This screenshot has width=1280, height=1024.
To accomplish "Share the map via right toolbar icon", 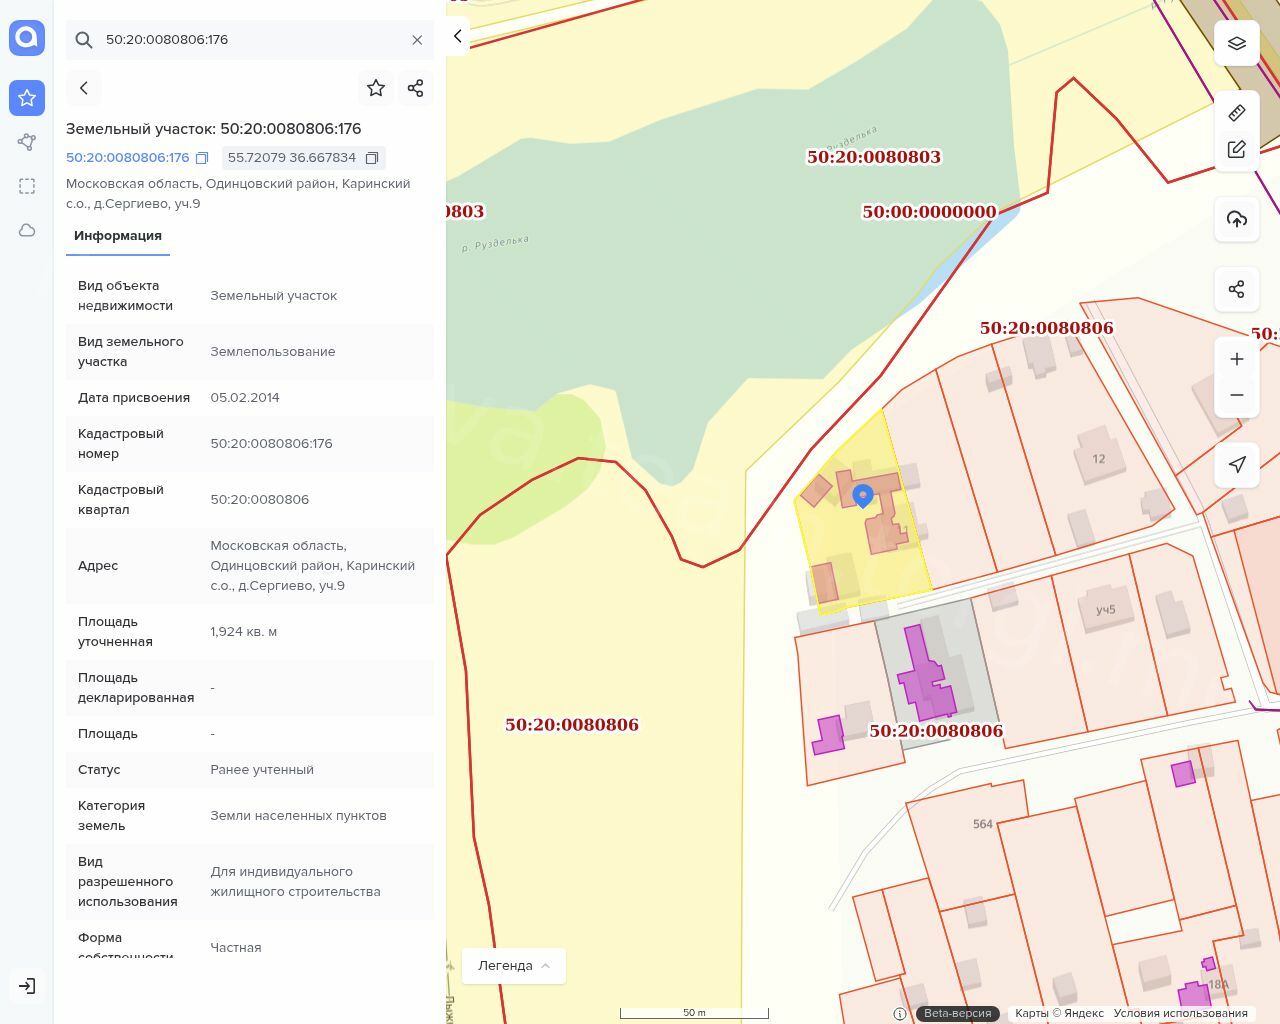I will [x=1236, y=289].
